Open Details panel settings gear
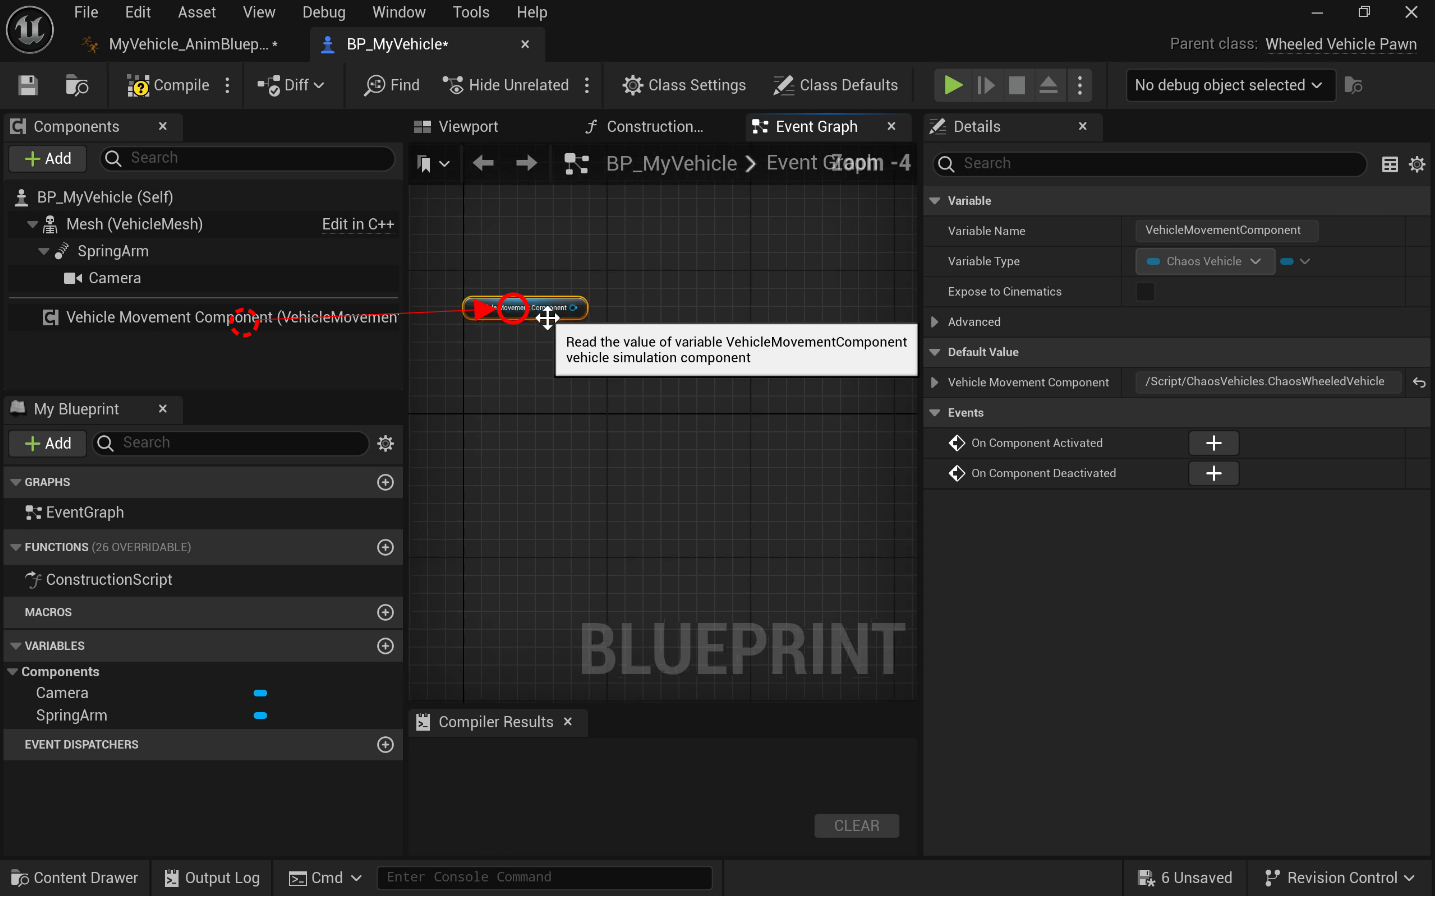This screenshot has height=897, width=1436. point(1417,164)
